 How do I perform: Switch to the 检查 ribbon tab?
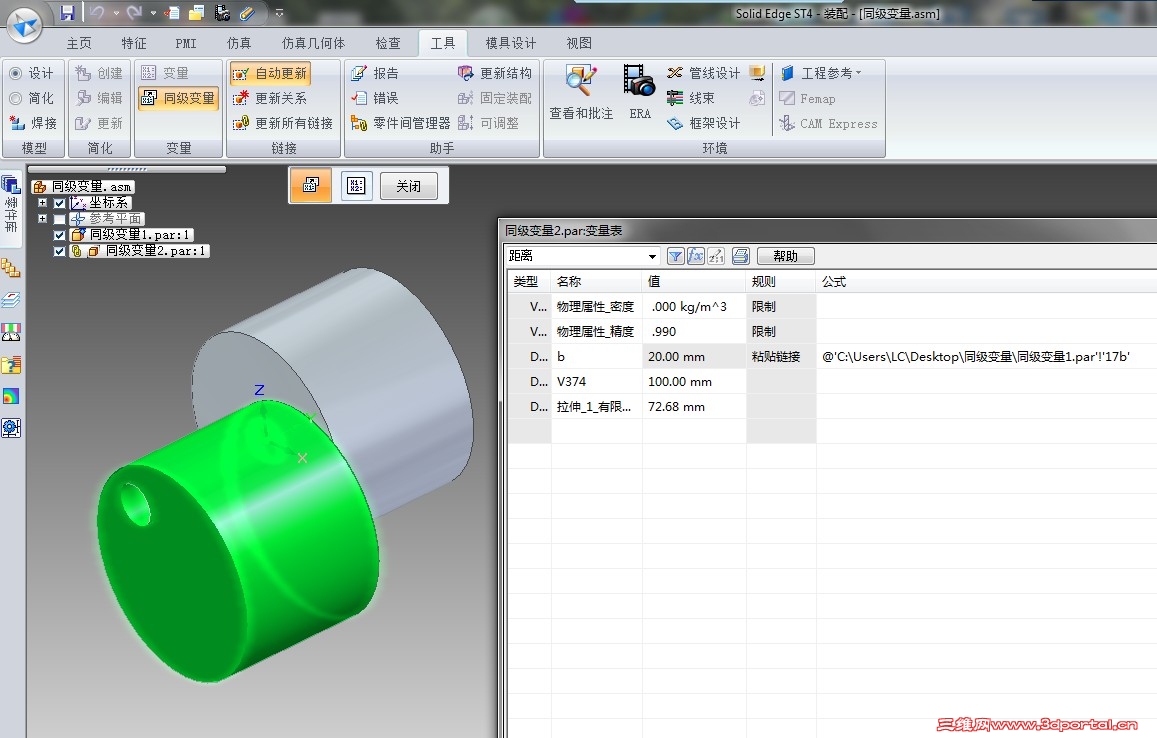click(387, 43)
